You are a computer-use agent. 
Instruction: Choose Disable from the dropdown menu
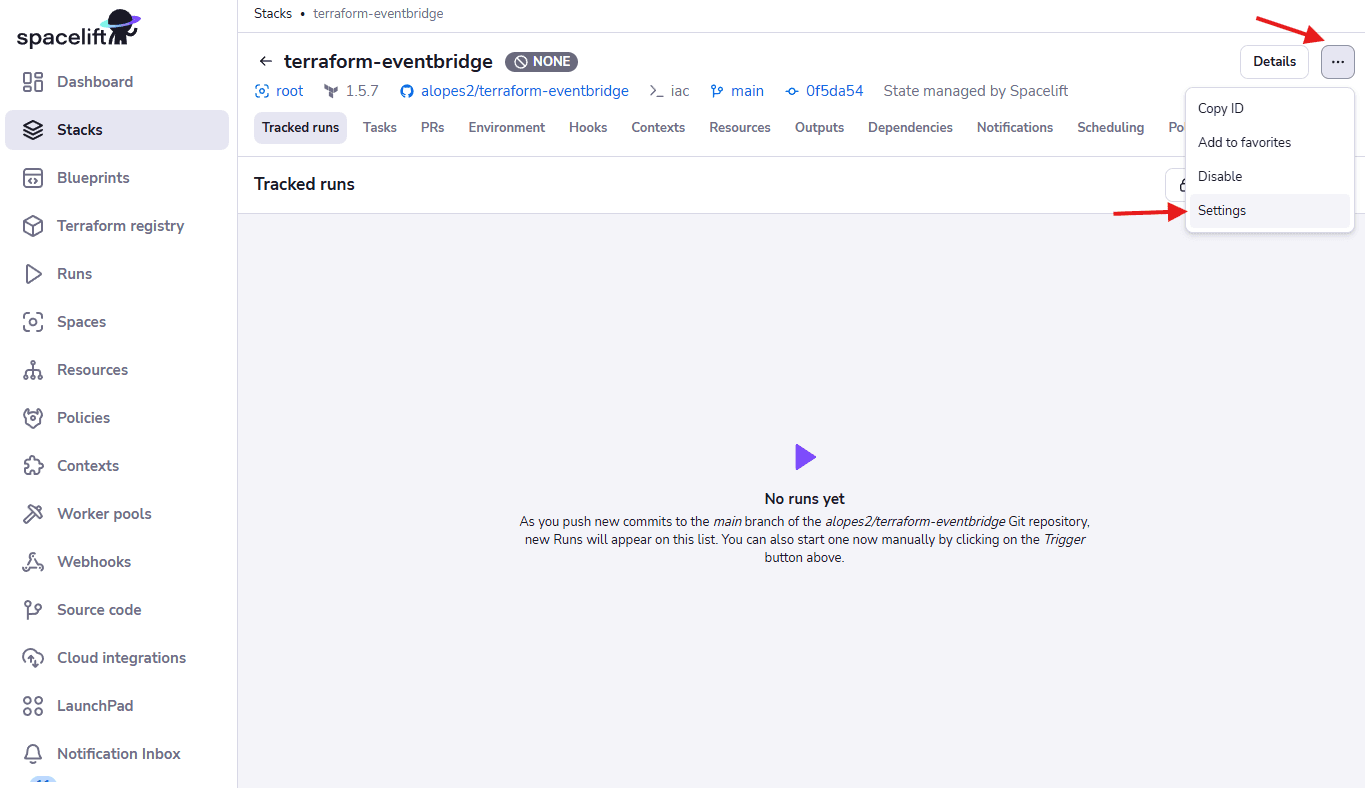point(1269,176)
